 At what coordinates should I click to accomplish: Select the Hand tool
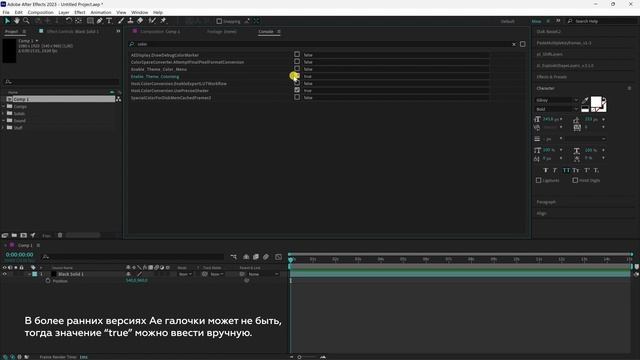(17, 21)
